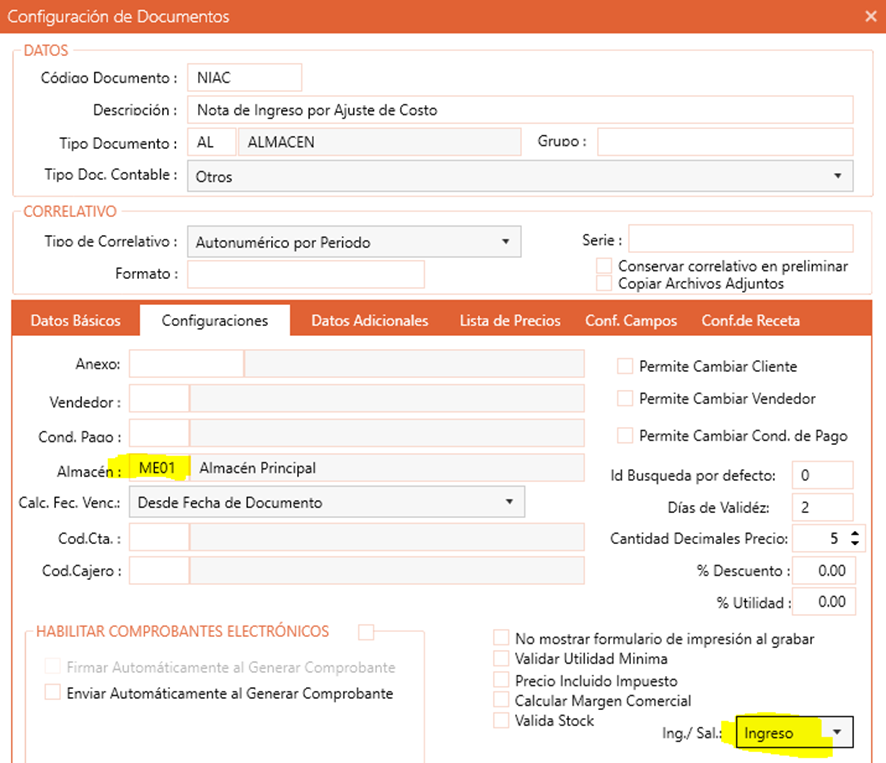Check the Habilitar Comprobantes Electrónicos box
This screenshot has height=763, width=886.
pyautogui.click(x=367, y=632)
